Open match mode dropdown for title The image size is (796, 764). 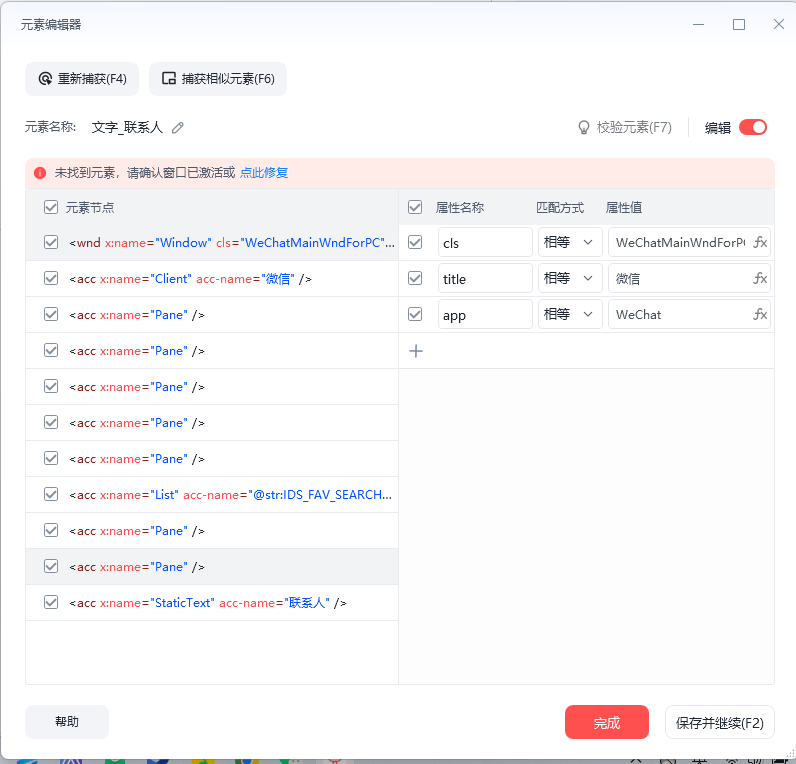tap(570, 278)
